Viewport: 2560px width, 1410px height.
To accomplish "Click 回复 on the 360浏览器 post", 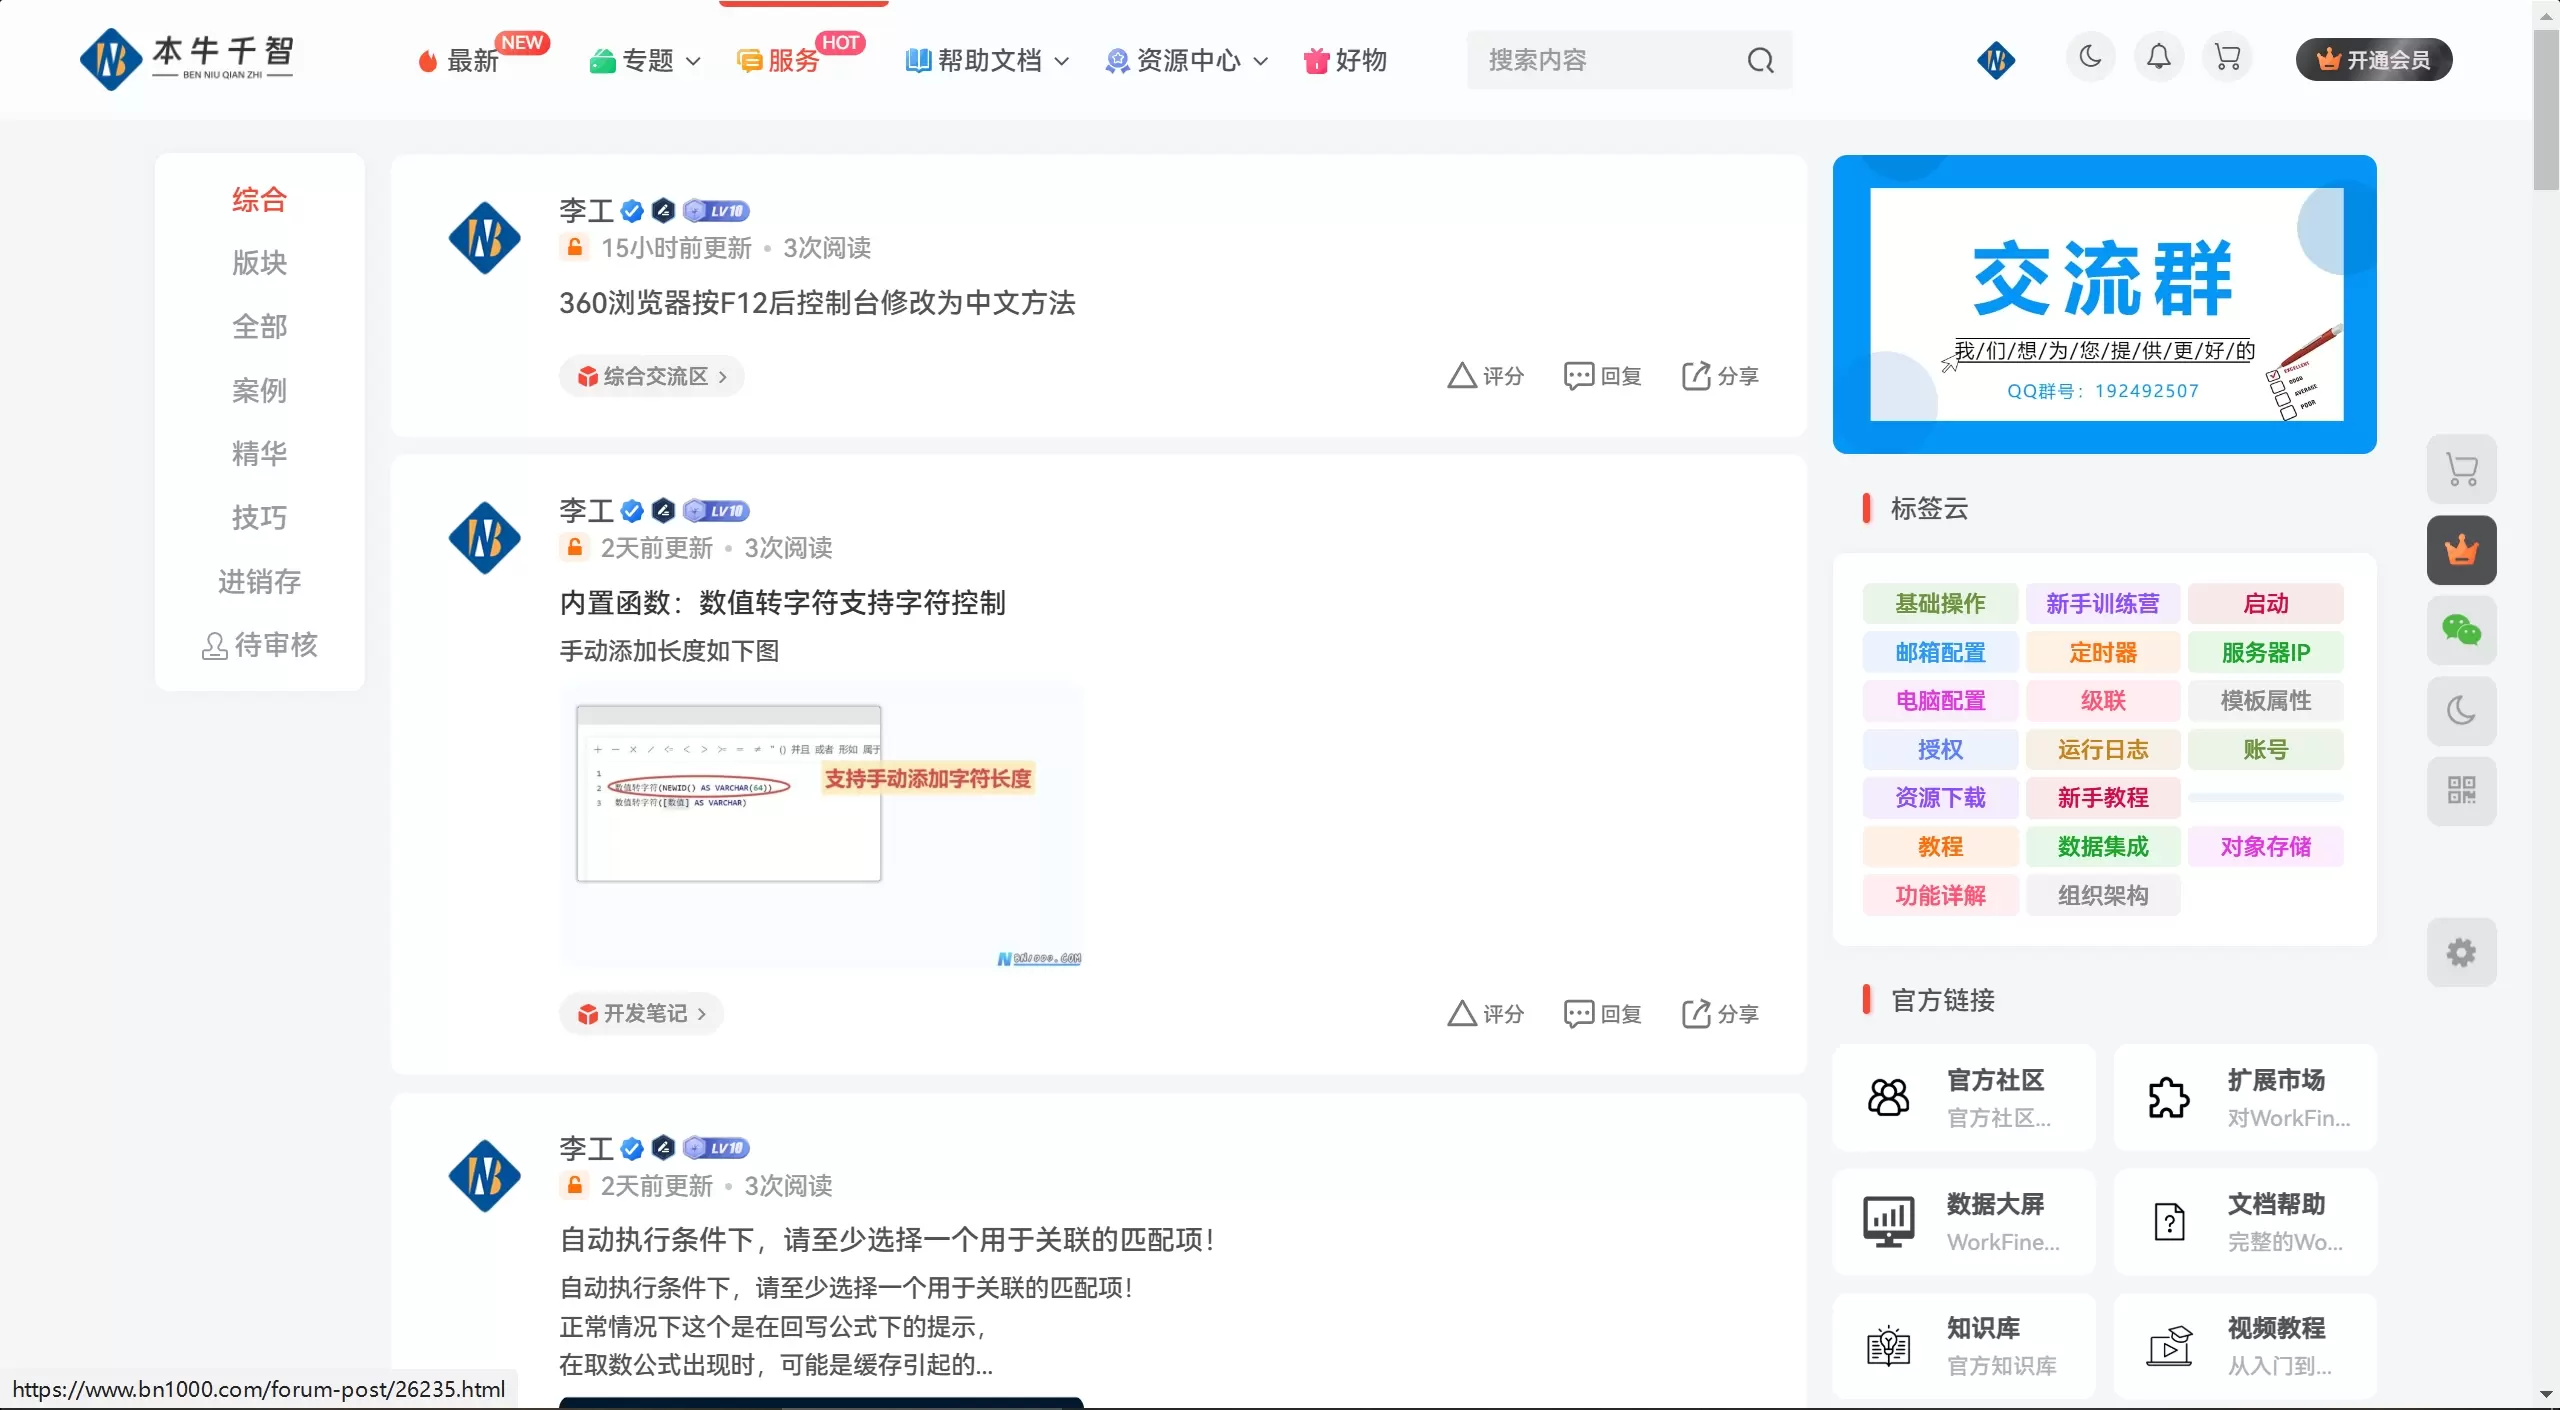I will [1603, 376].
